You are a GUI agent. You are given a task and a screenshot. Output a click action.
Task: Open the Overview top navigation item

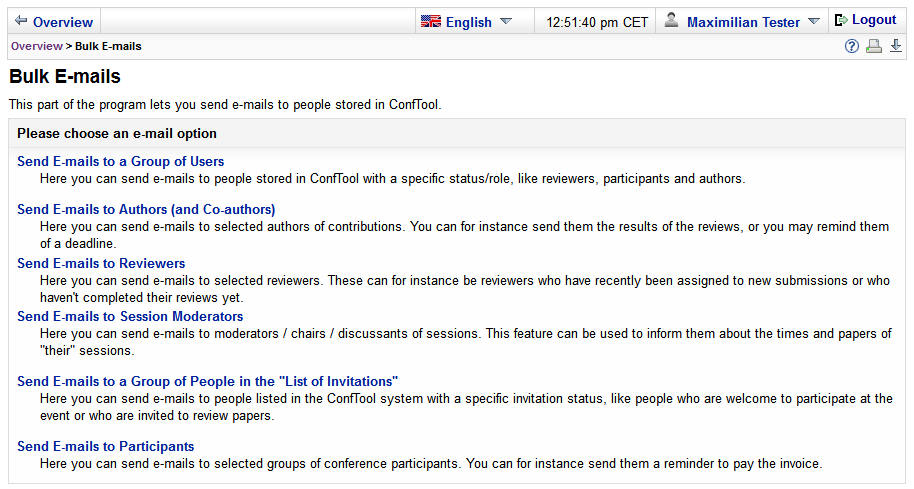tap(62, 22)
